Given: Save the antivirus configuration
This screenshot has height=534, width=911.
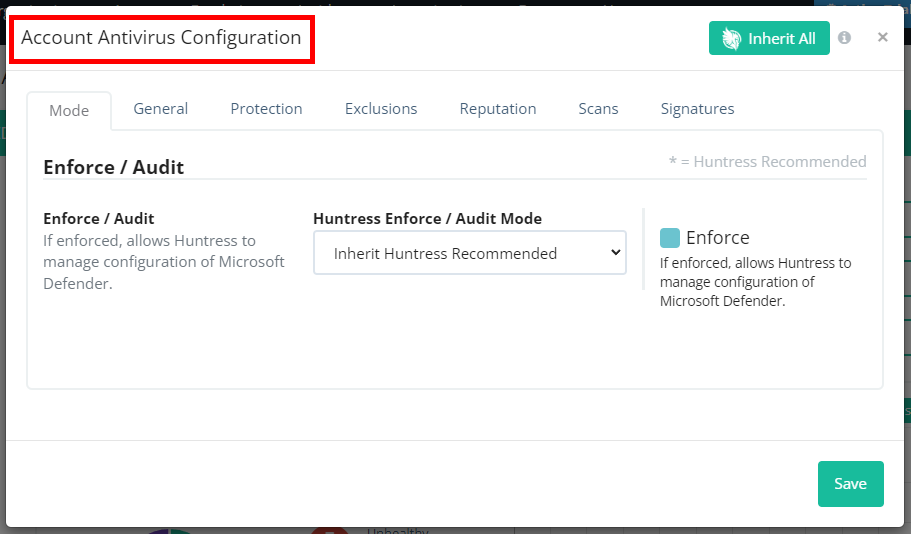Looking at the screenshot, I should tap(851, 483).
